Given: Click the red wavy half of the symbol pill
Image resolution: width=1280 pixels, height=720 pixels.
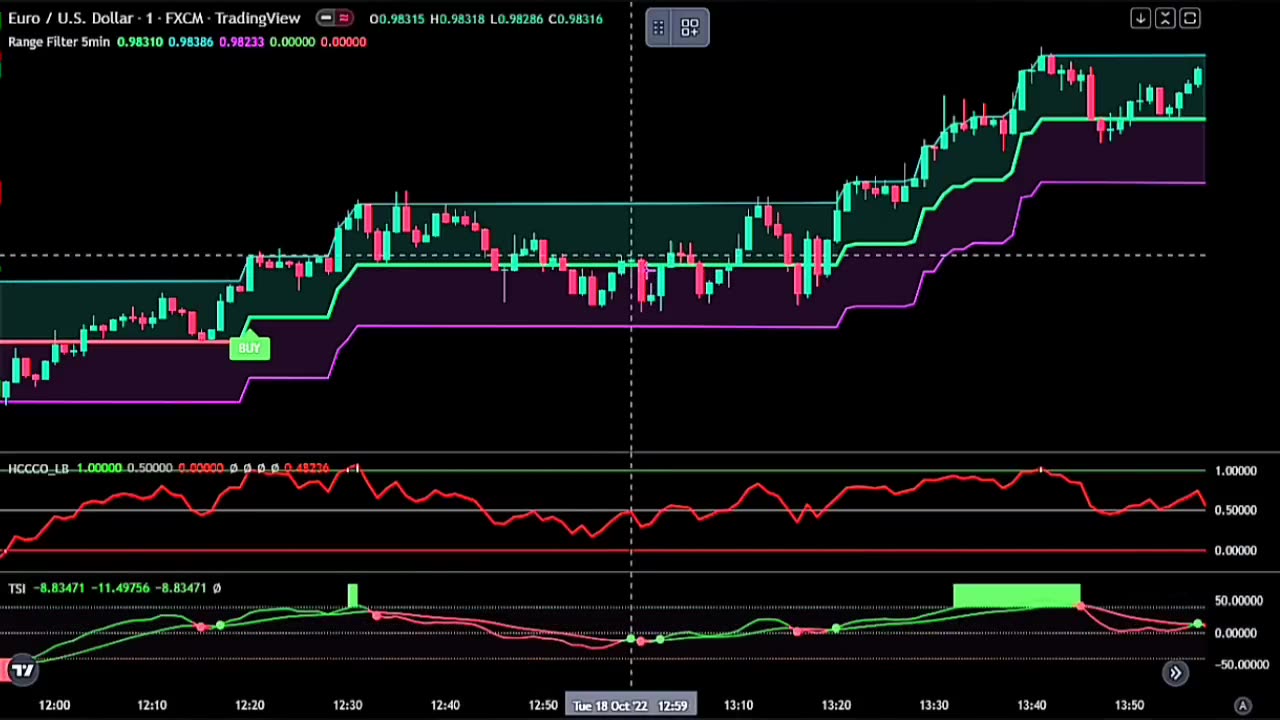Looking at the screenshot, I should coord(344,18).
